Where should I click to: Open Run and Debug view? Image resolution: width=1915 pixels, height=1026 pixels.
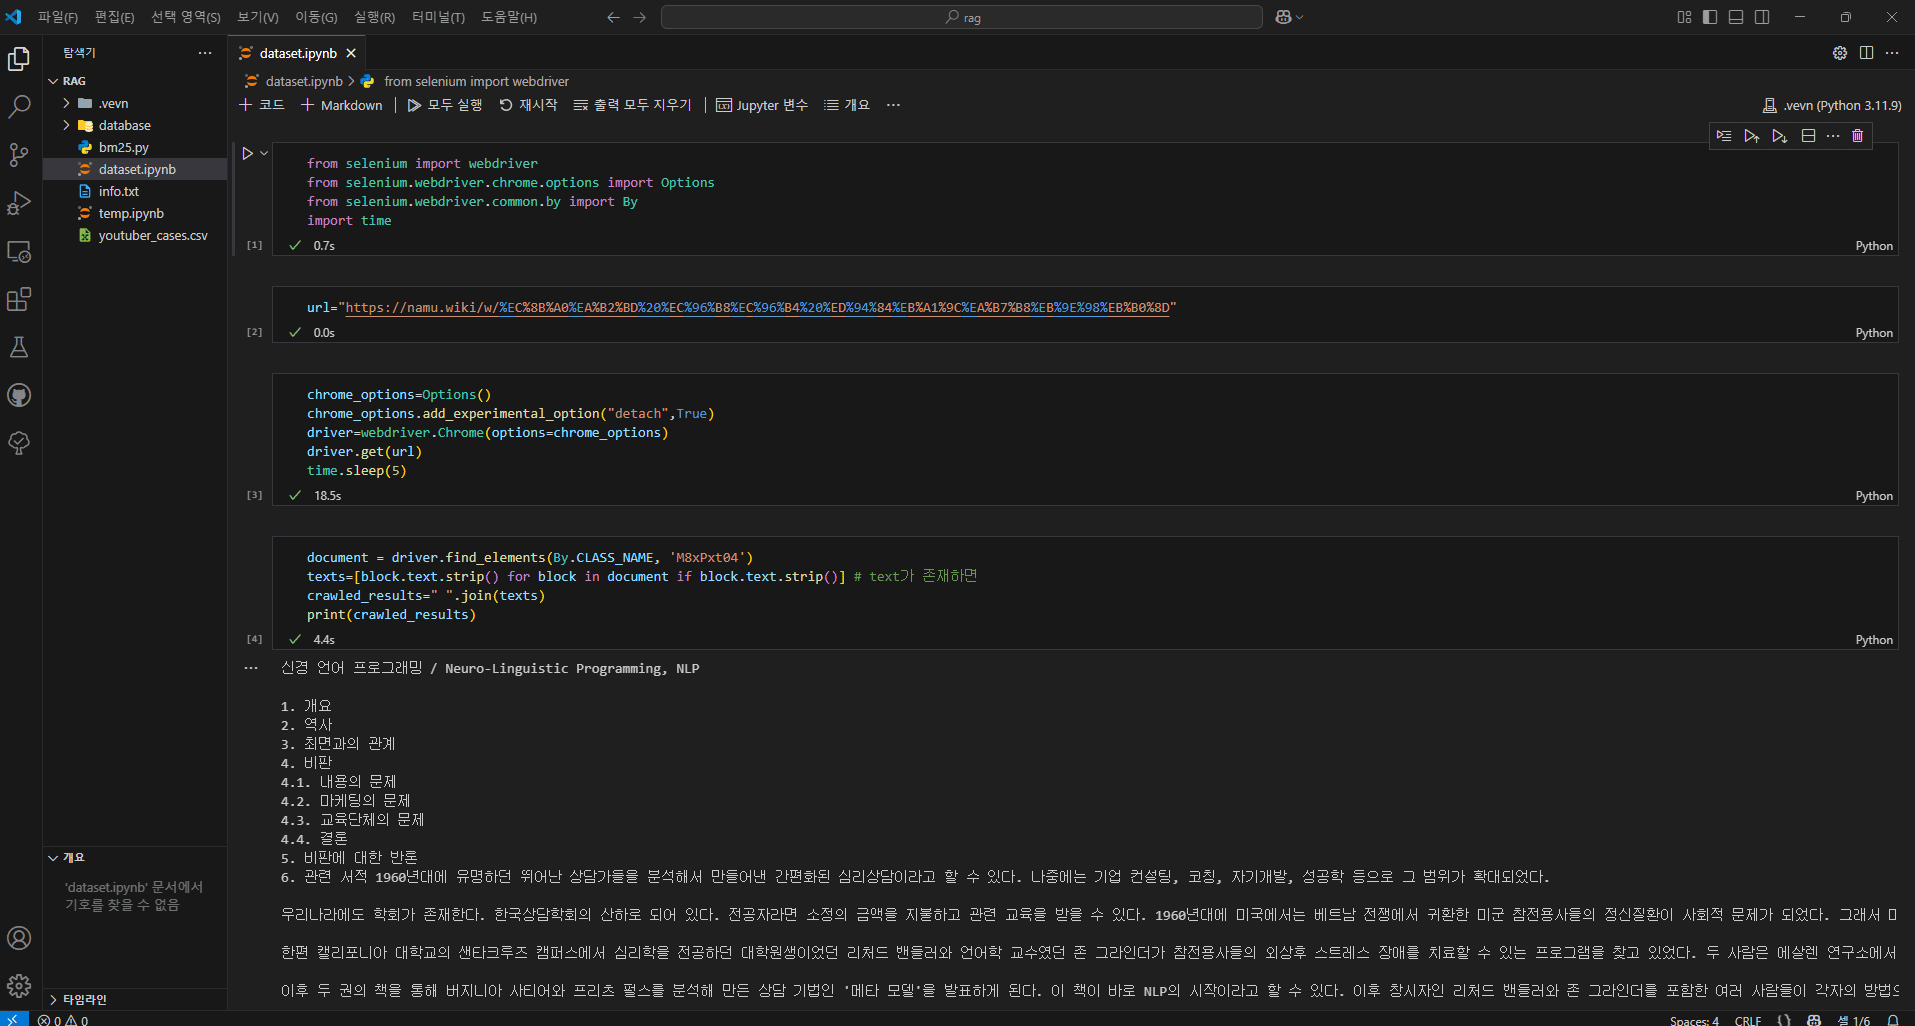point(19,203)
